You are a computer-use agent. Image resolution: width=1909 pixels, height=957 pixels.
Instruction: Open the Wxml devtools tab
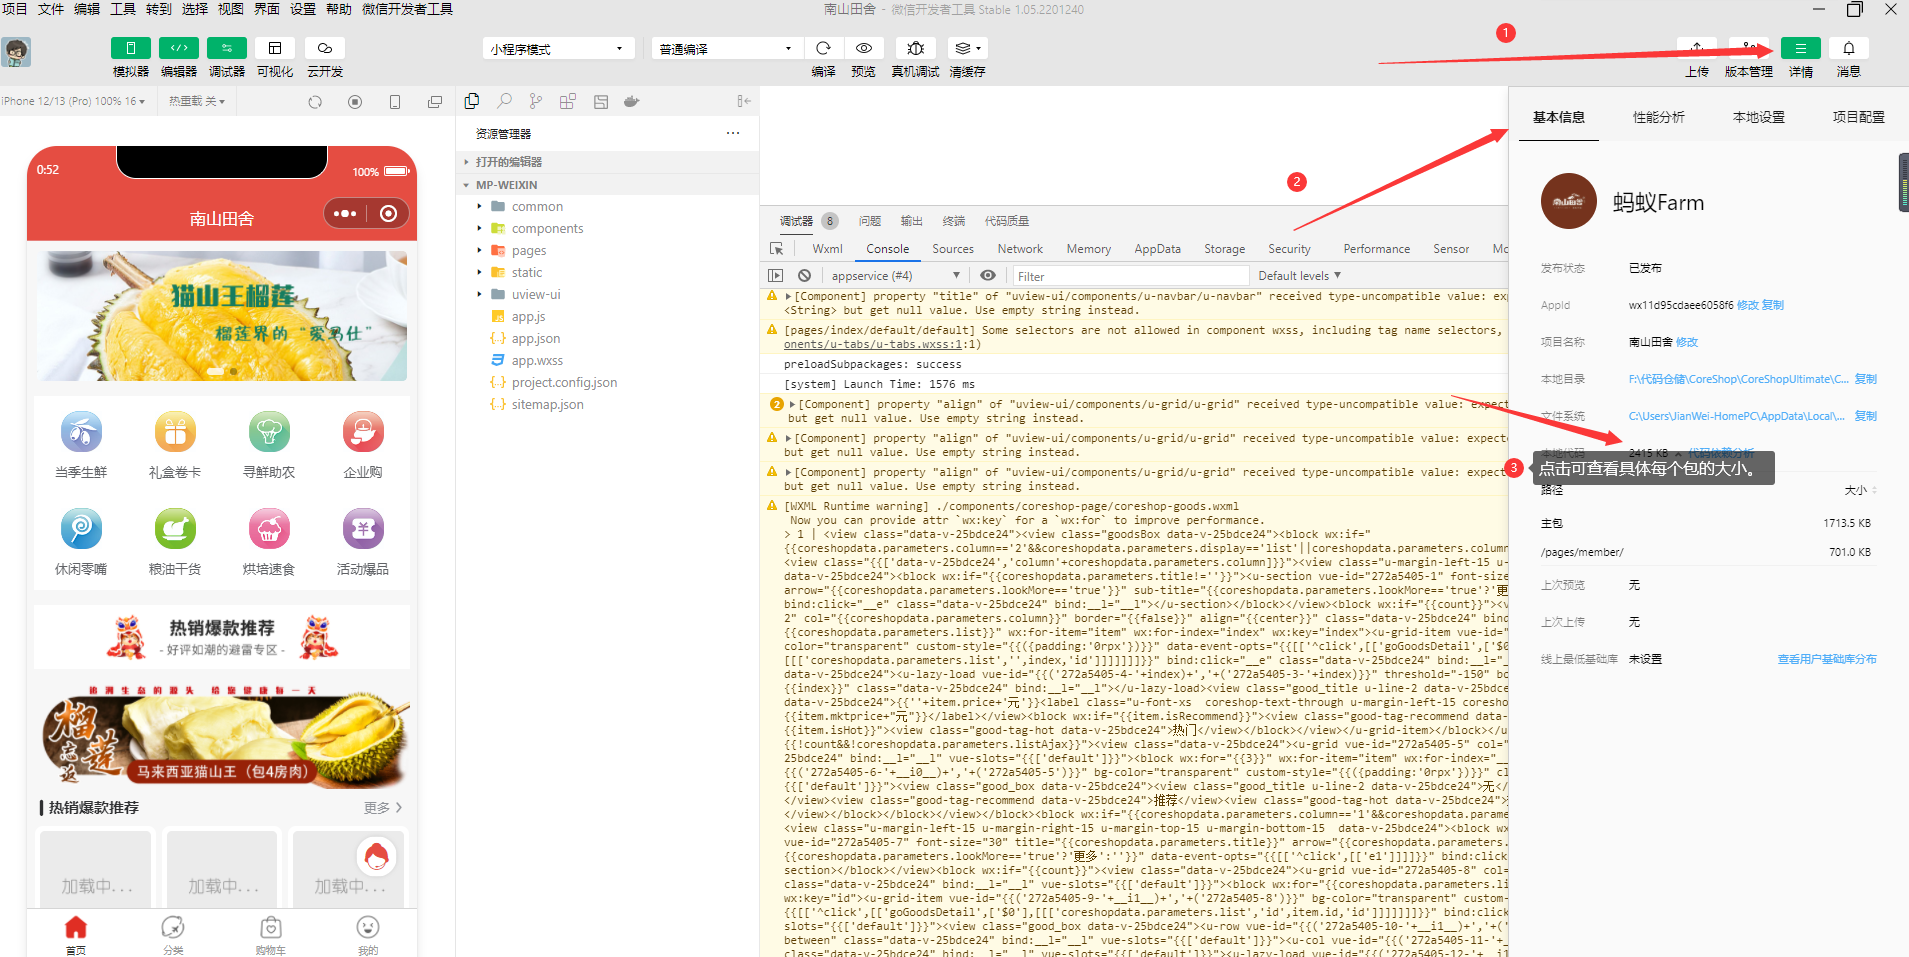pos(827,249)
